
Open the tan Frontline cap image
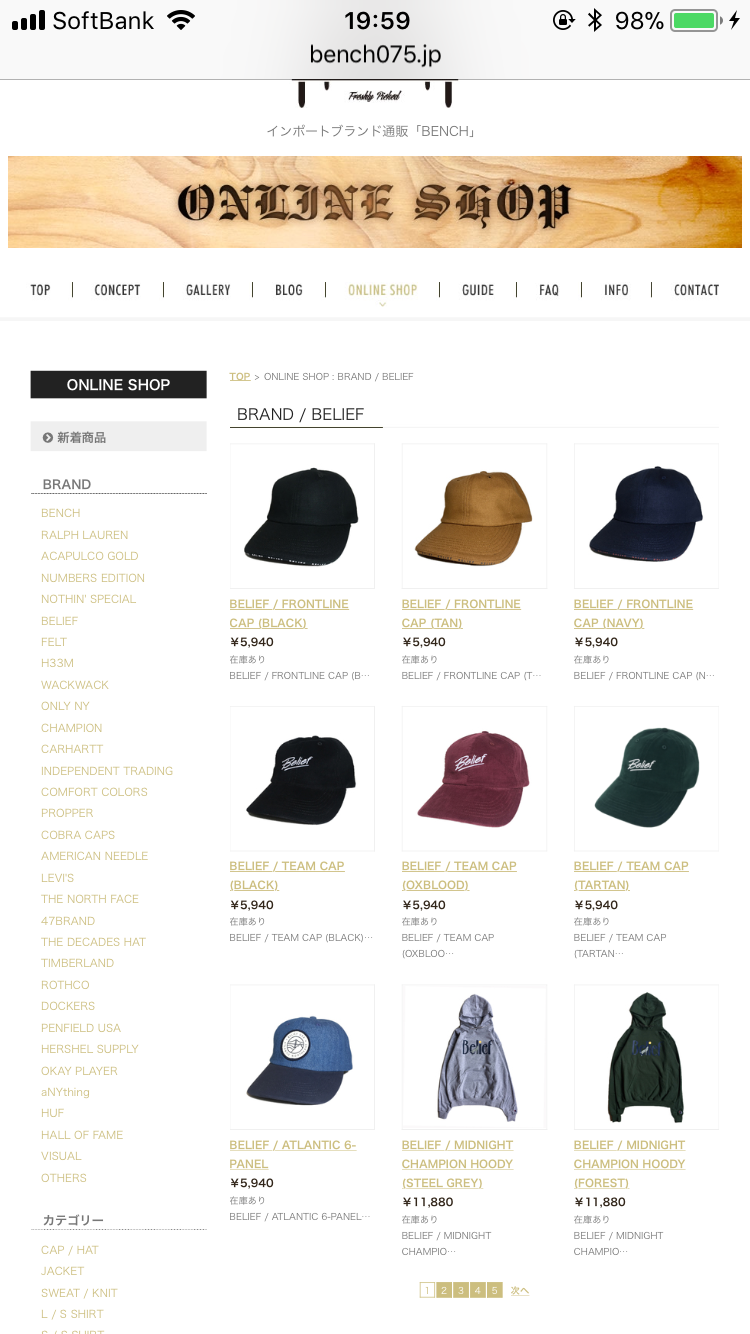[474, 516]
